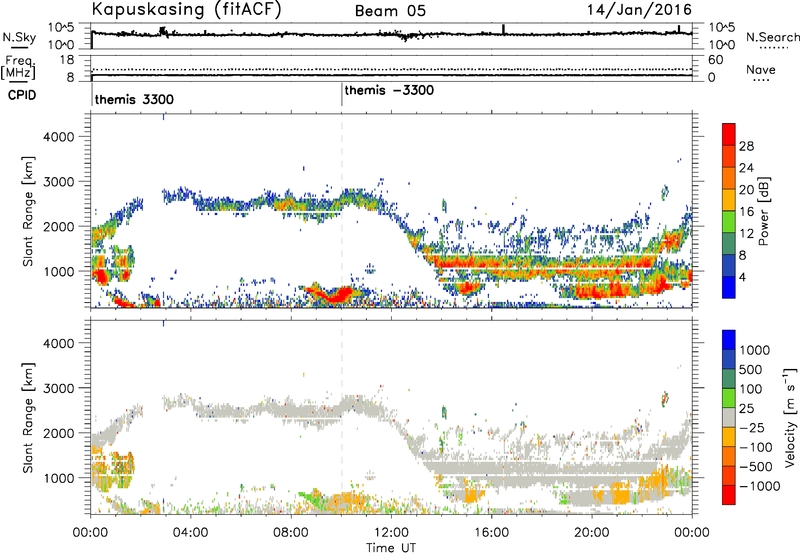The image size is (800, 554).
Task: Select the 'N.Search' legend label
Action: (772, 37)
